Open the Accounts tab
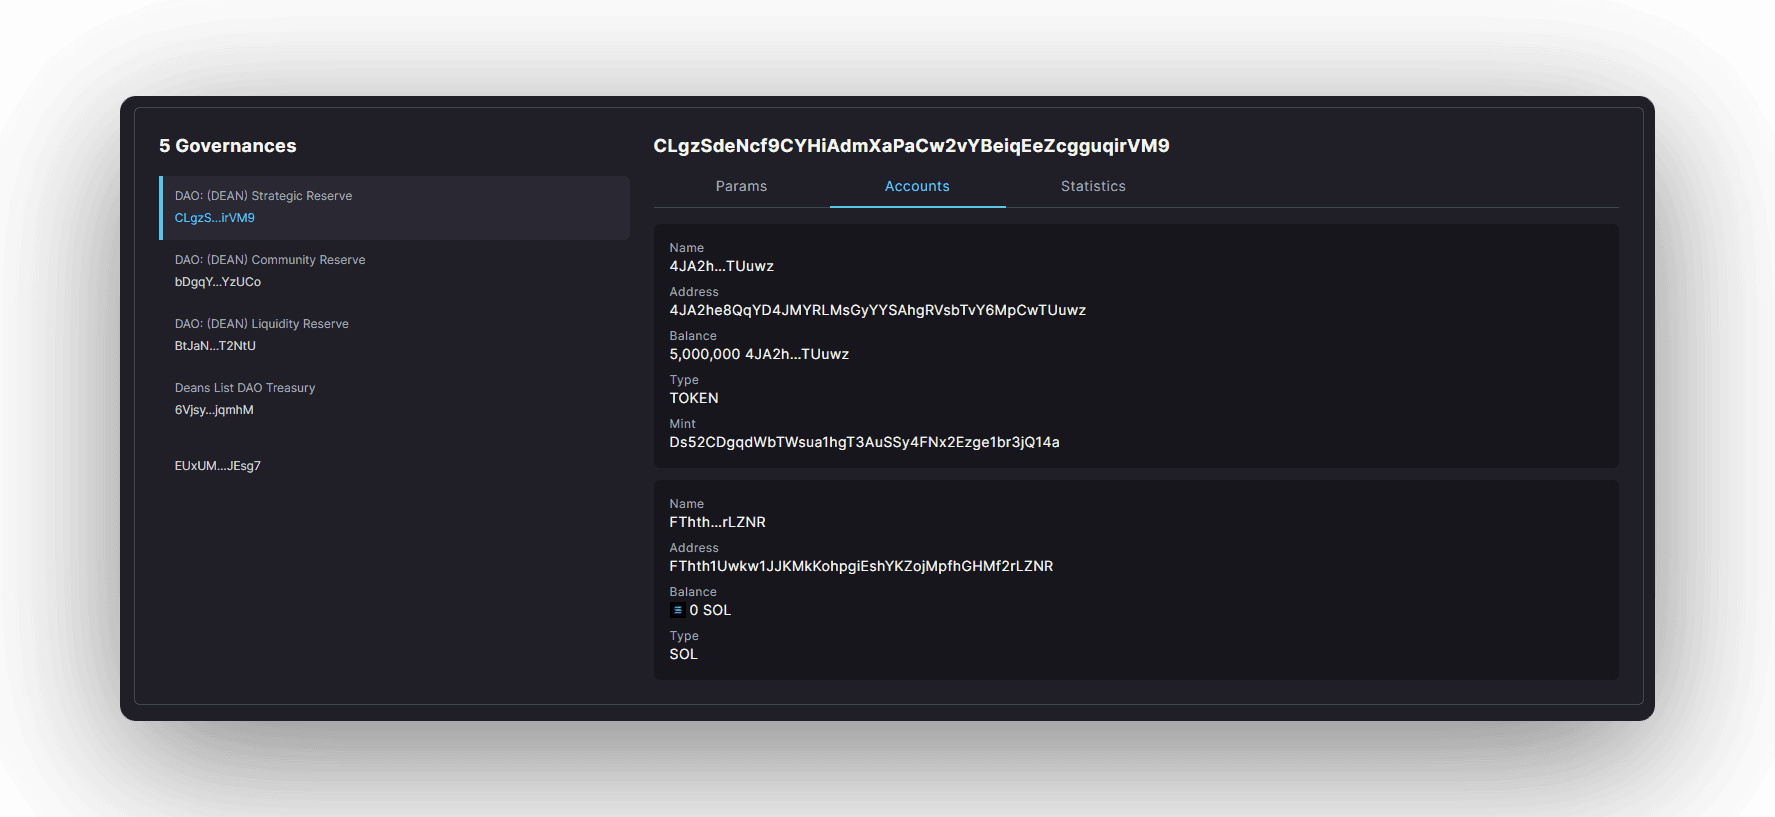1775x817 pixels. click(x=917, y=186)
